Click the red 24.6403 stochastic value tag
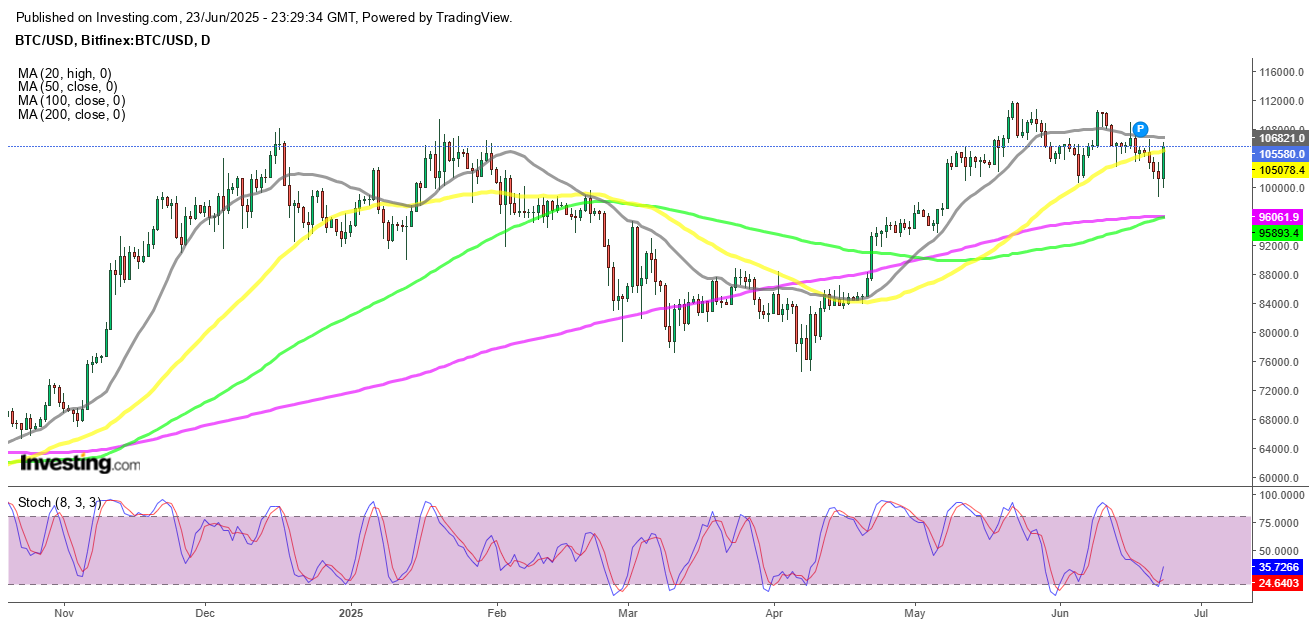The width and height of the screenshot is (1316, 626). 1280,582
